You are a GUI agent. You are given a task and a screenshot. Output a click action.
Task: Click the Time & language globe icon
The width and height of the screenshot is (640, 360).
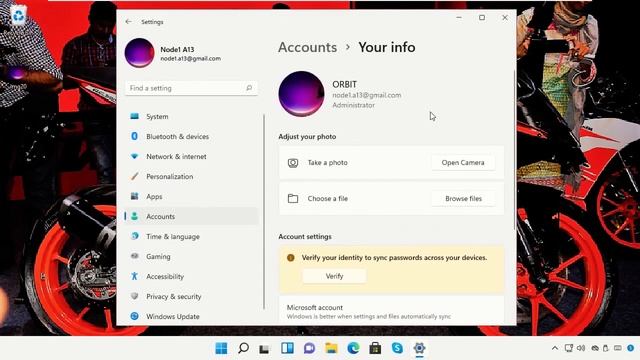[x=135, y=236]
